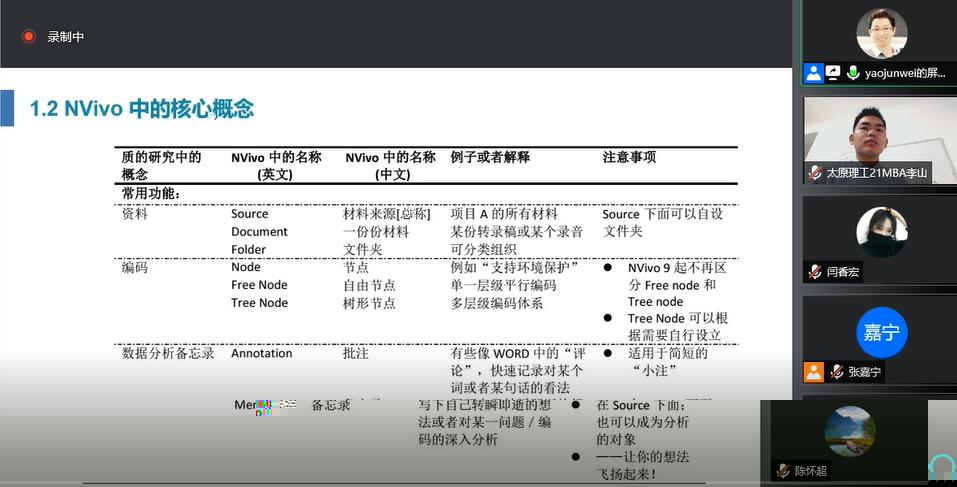This screenshot has width=957, height=487.
Task: Click the 闫香宏 name label
Action: [843, 272]
